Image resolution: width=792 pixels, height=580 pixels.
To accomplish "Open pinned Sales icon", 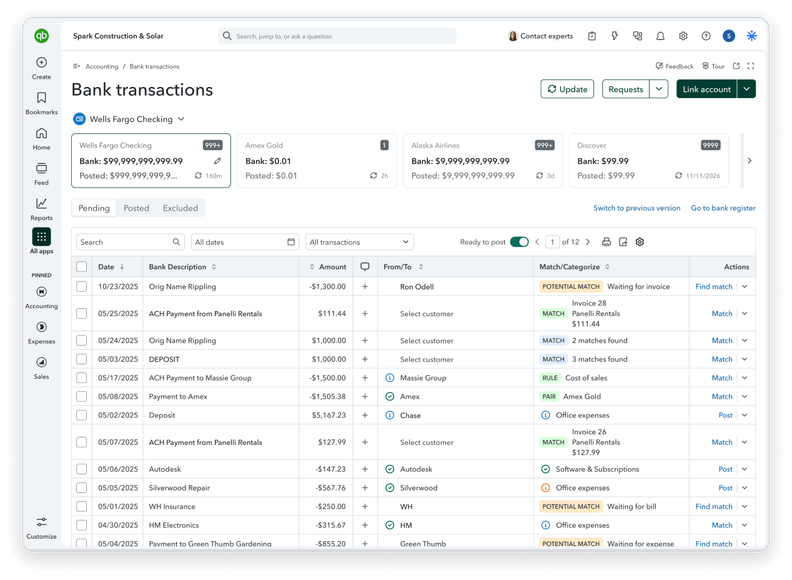I will (41, 362).
